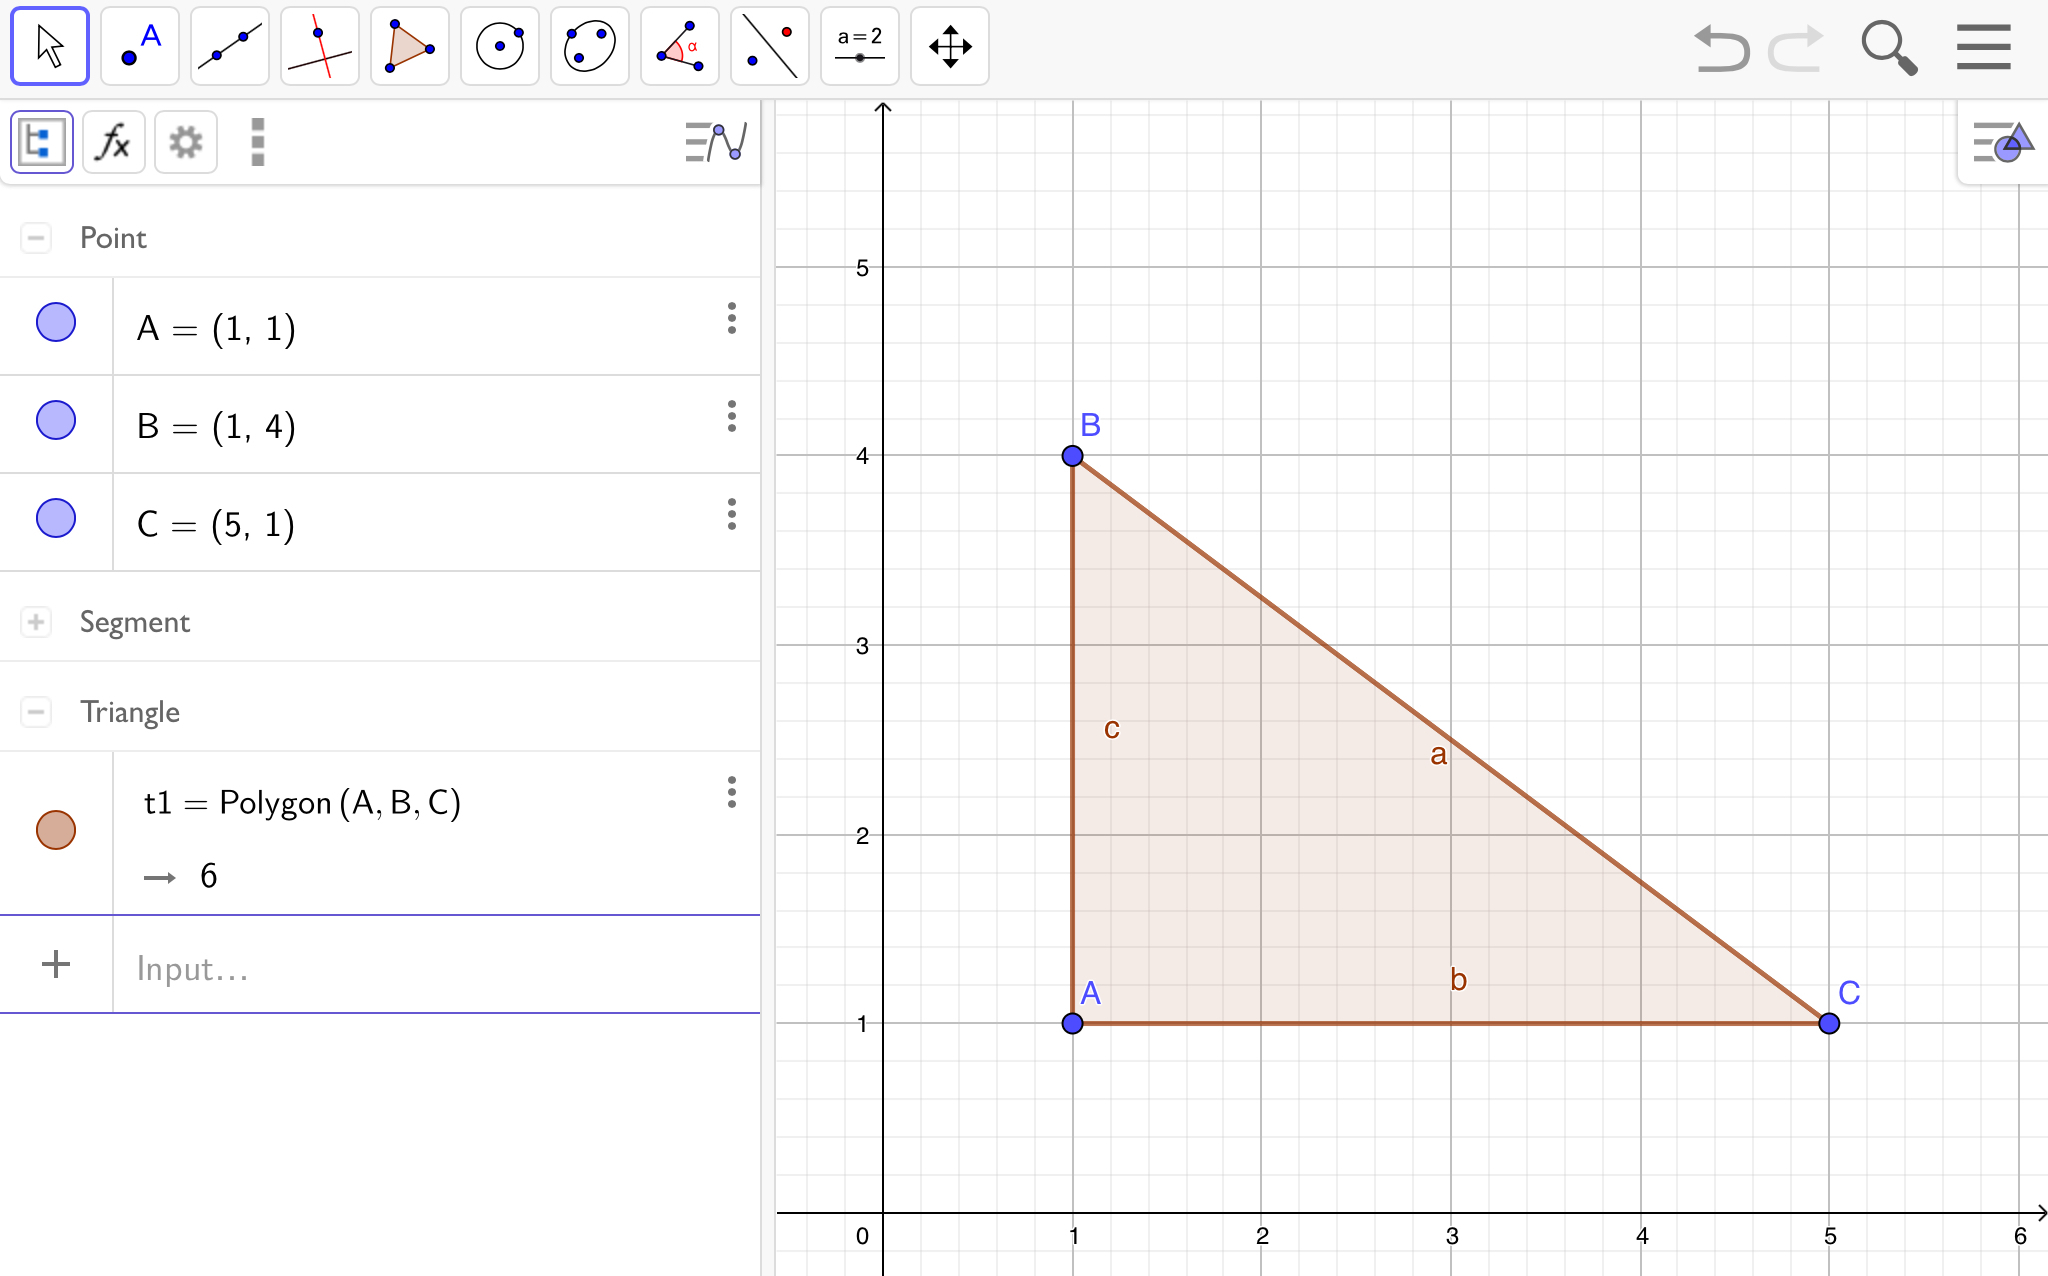
Task: Open the main hamburger menu
Action: (x=1983, y=47)
